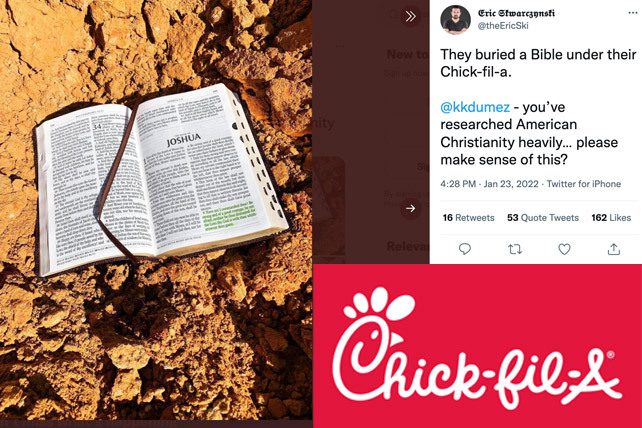Image resolution: width=642 pixels, height=428 pixels.
Task: Click Eric's profile avatar picture
Action: [455, 19]
